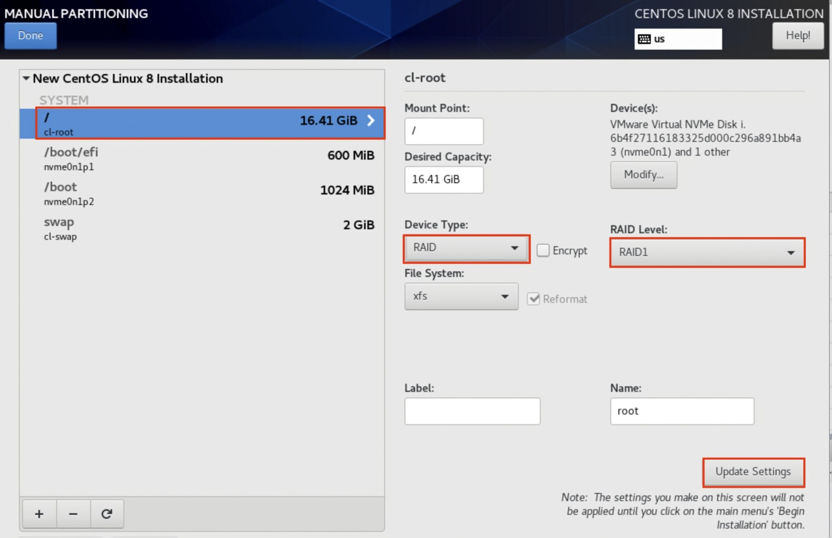Click the Done button
The height and width of the screenshot is (538, 832).
coord(30,36)
